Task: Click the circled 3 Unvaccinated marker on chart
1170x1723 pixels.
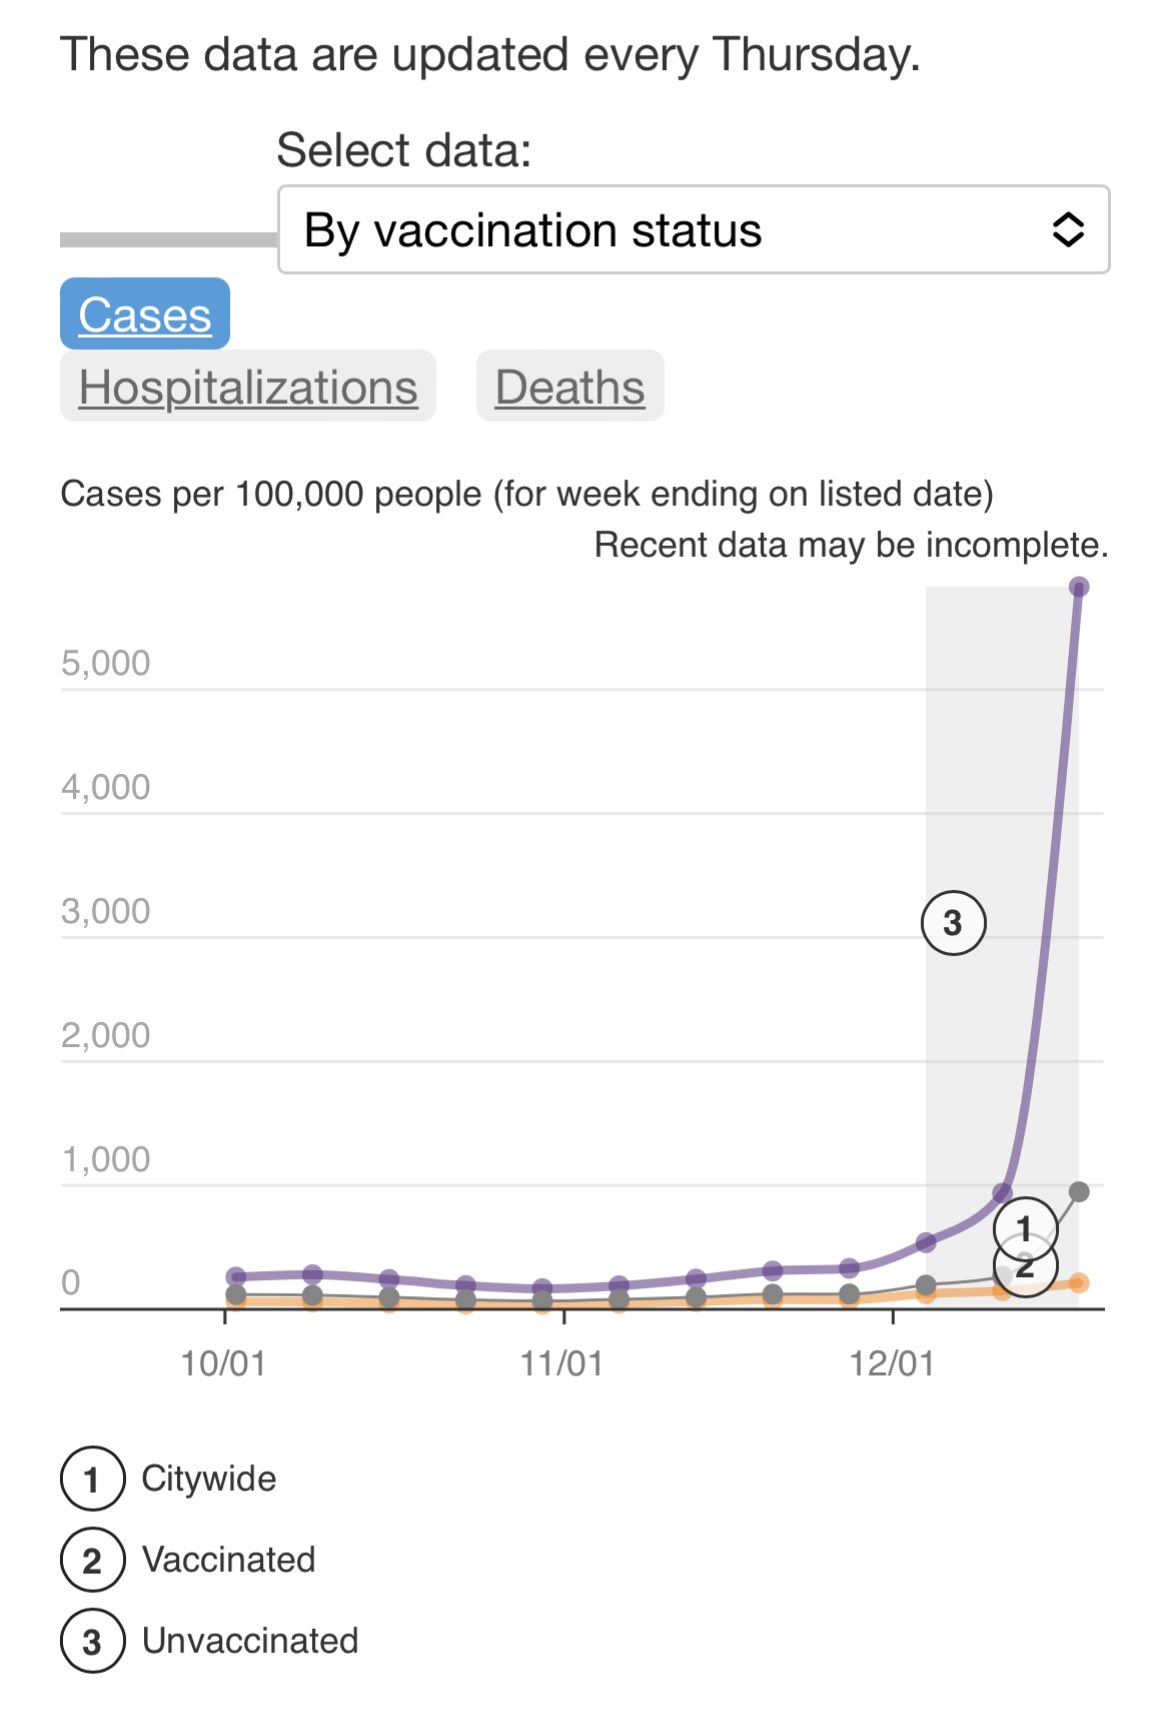Action: coord(953,922)
